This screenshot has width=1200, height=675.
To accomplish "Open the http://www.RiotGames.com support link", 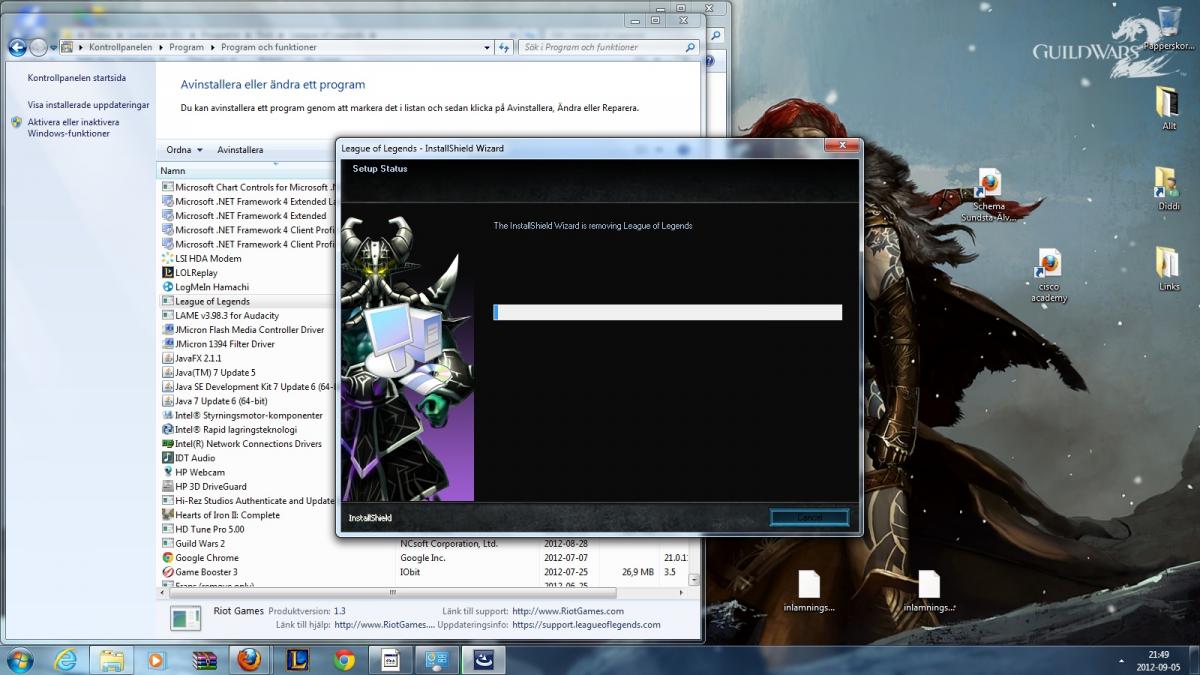I will 568,611.
